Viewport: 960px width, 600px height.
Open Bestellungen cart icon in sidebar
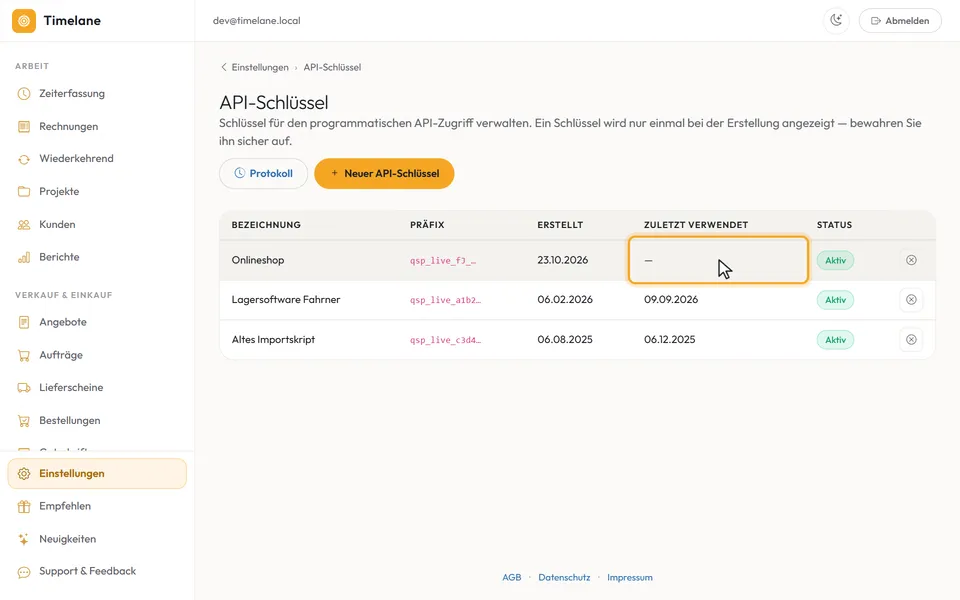[24, 421]
